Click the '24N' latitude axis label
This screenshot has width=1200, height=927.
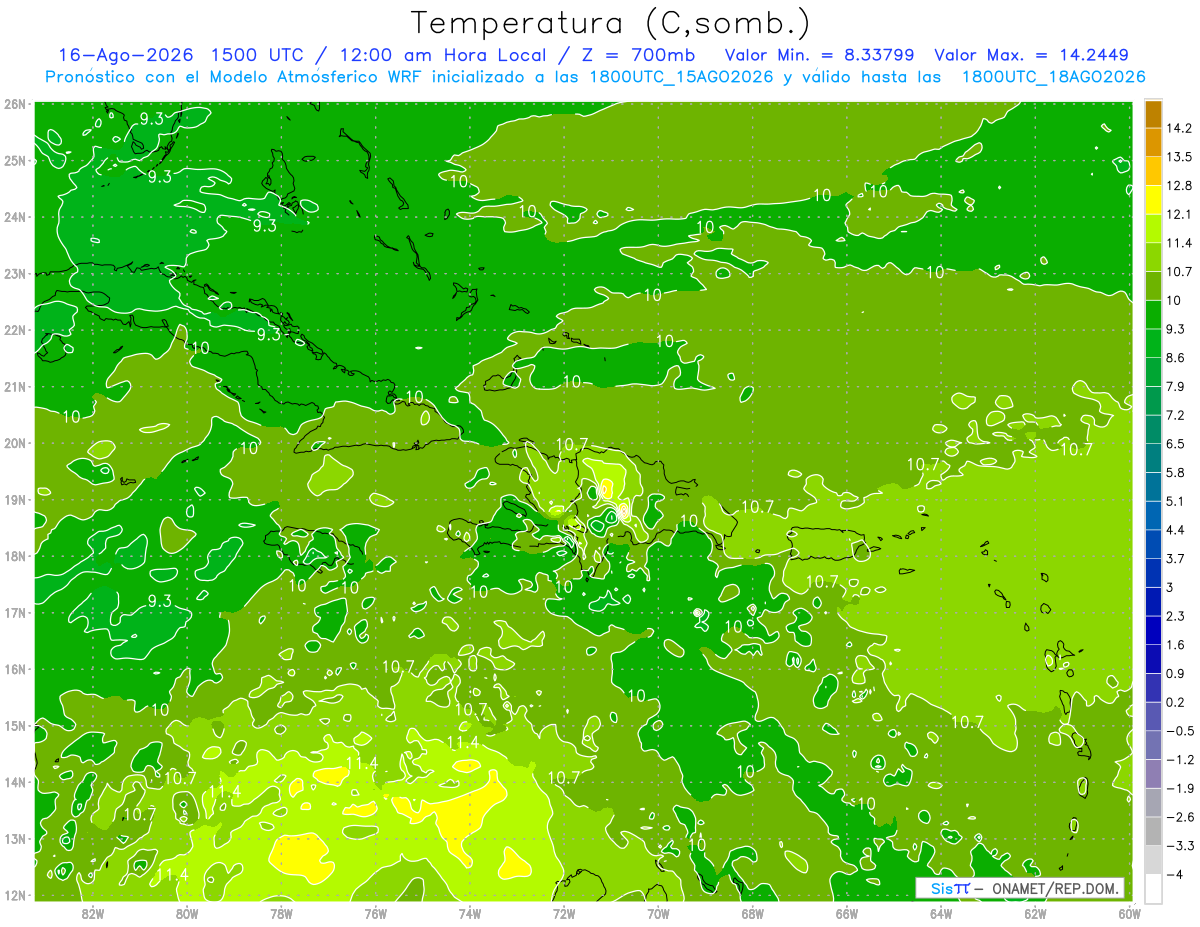[15, 217]
